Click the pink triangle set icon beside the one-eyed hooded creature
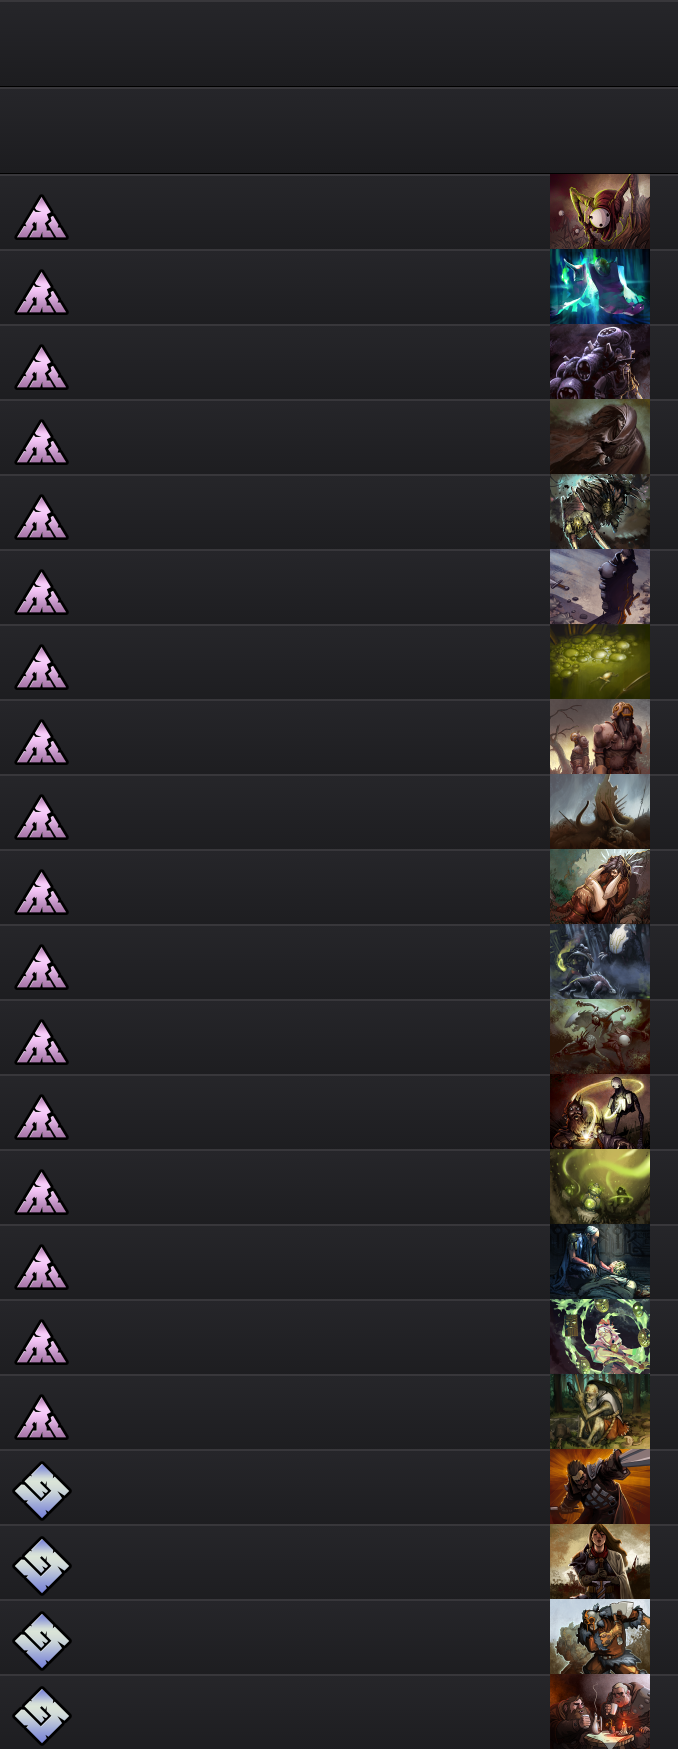The image size is (678, 1749). (41, 217)
